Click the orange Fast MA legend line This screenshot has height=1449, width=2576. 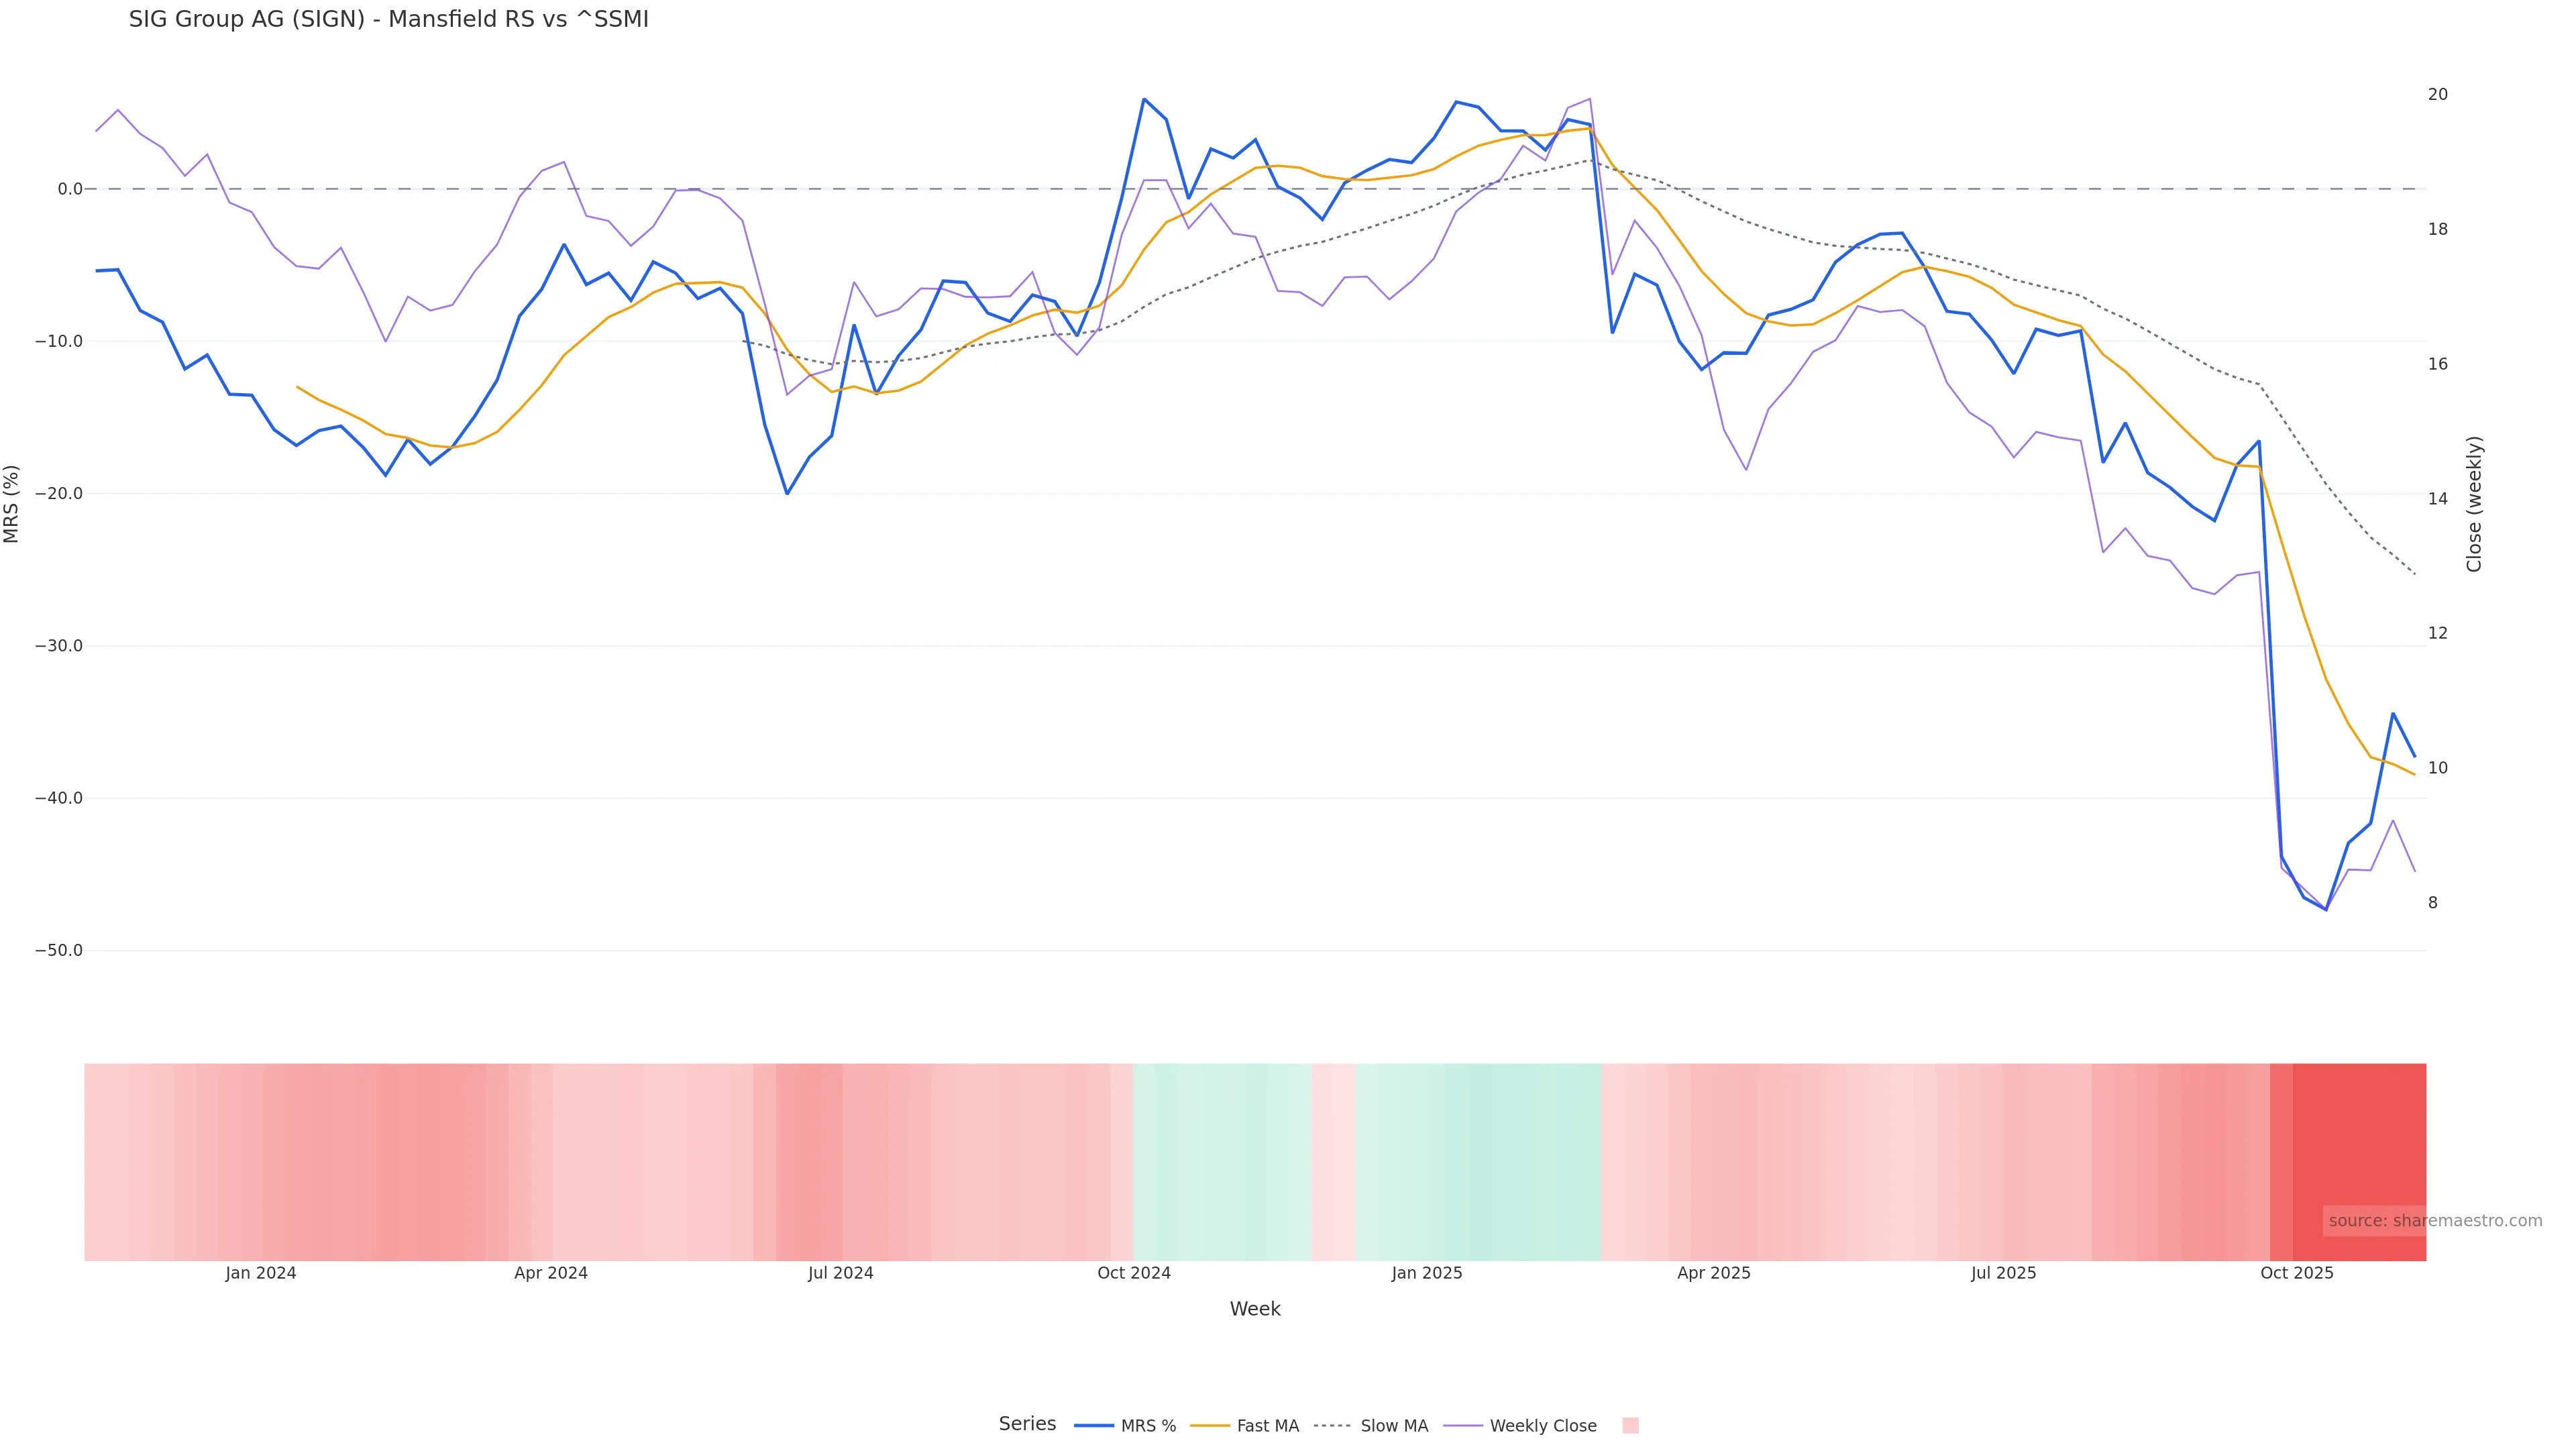coord(1210,1426)
